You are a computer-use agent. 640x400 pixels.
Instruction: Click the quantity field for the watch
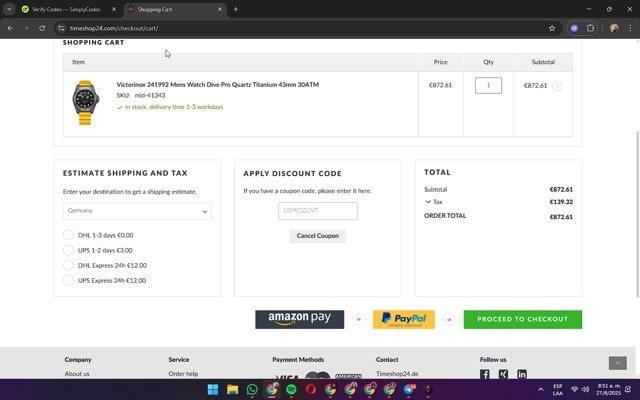[488, 85]
